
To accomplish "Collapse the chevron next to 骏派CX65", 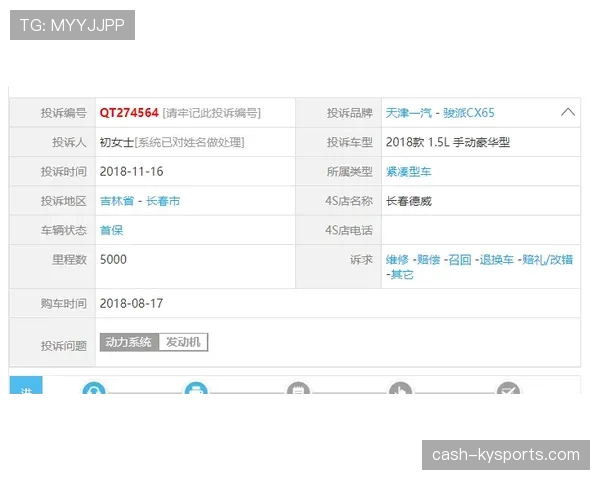I will pos(568,112).
